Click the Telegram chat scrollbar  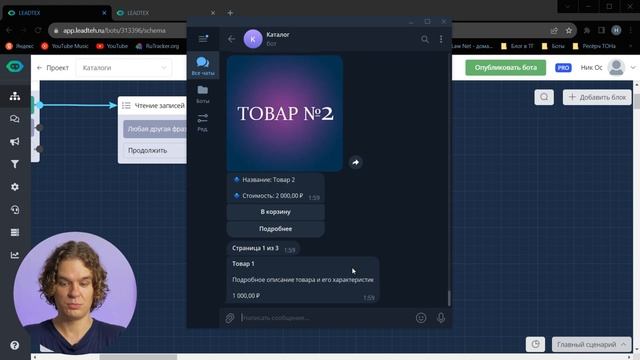pyautogui.click(x=449, y=298)
